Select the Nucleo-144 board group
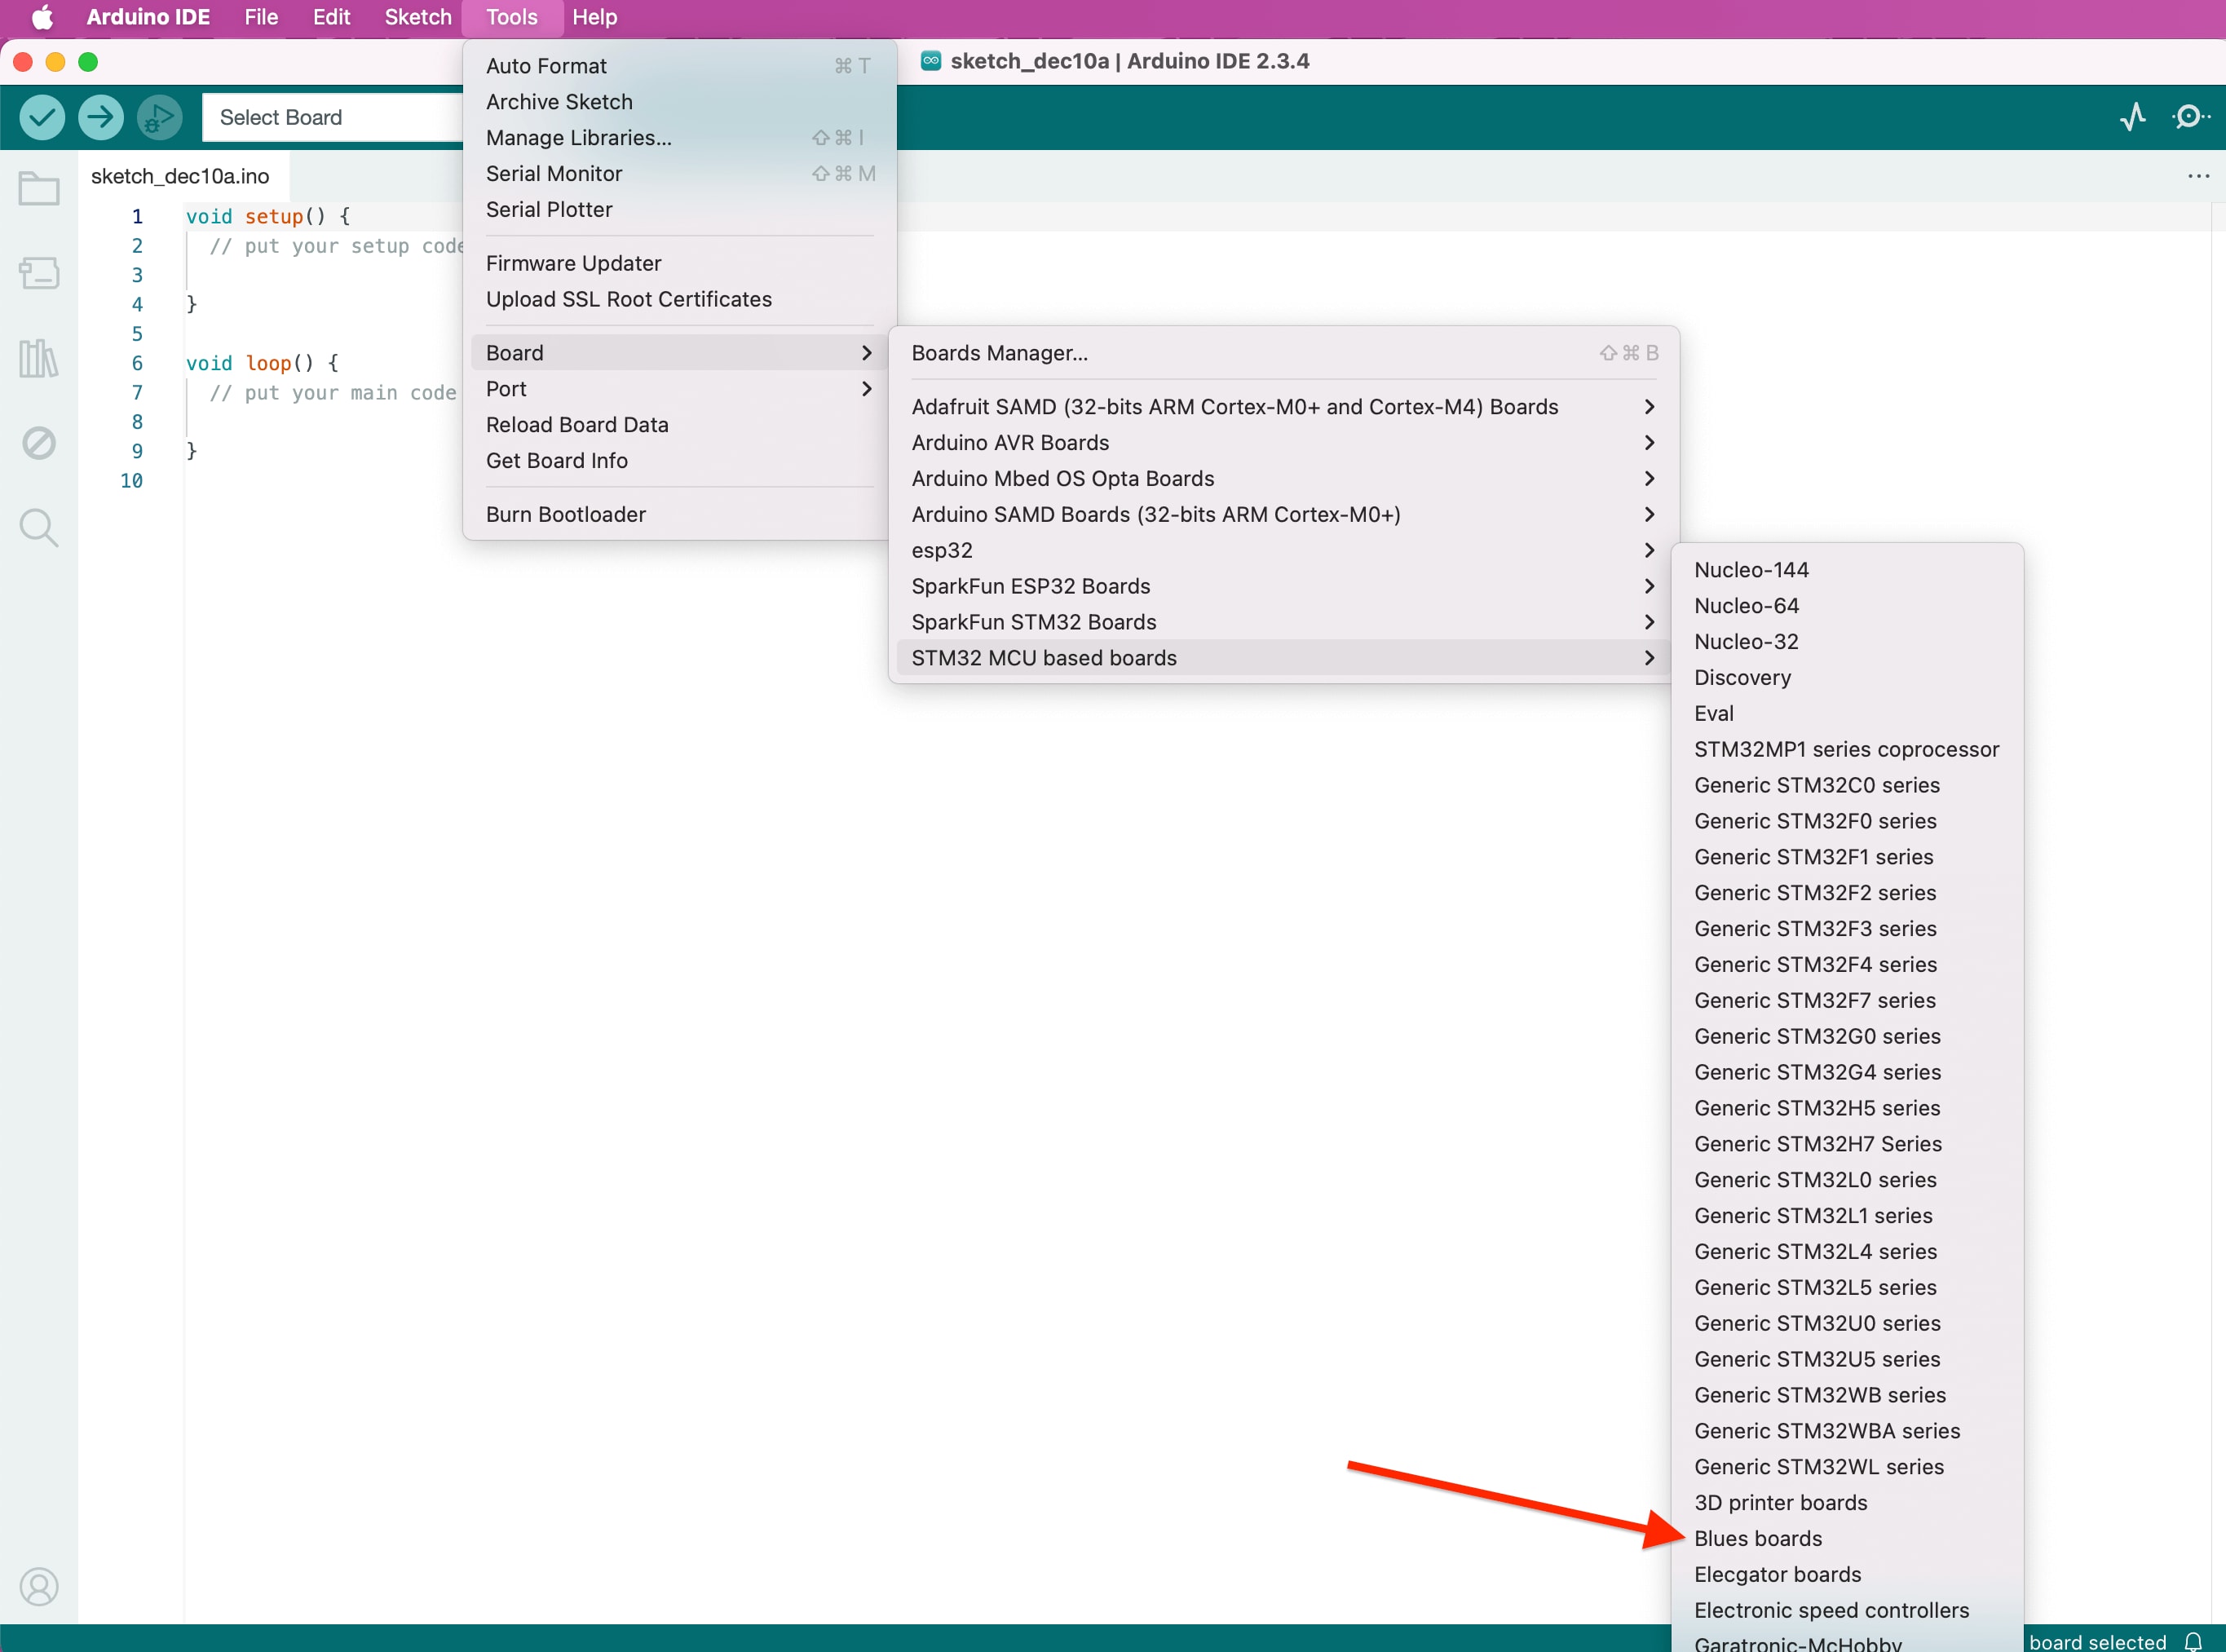The image size is (2226, 1652). coord(1847,570)
